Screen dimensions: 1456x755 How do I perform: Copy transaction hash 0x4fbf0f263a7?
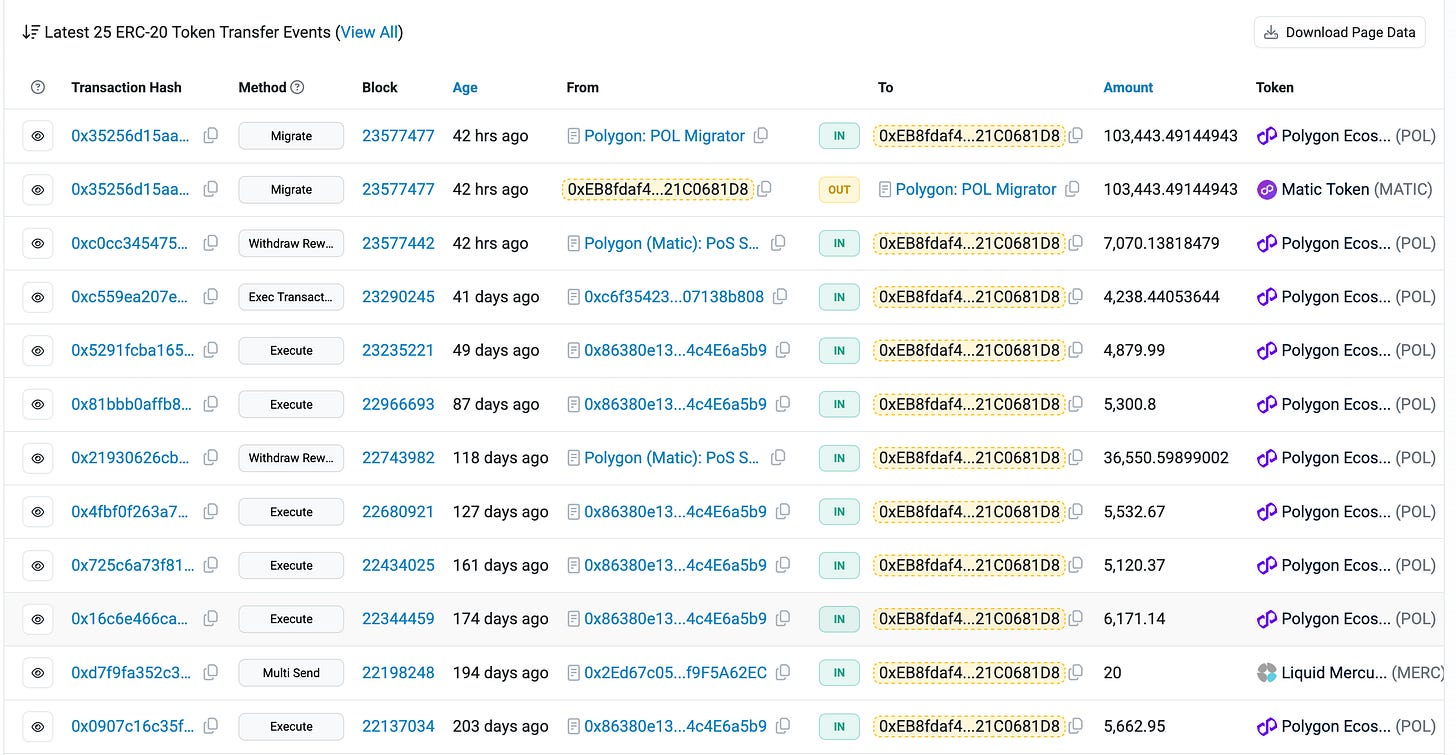click(211, 512)
